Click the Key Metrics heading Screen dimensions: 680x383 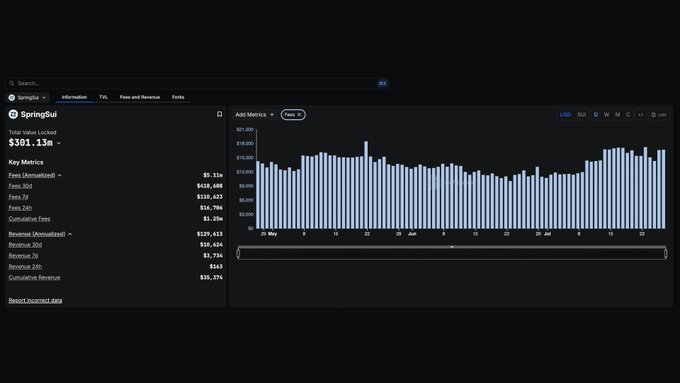(26, 162)
